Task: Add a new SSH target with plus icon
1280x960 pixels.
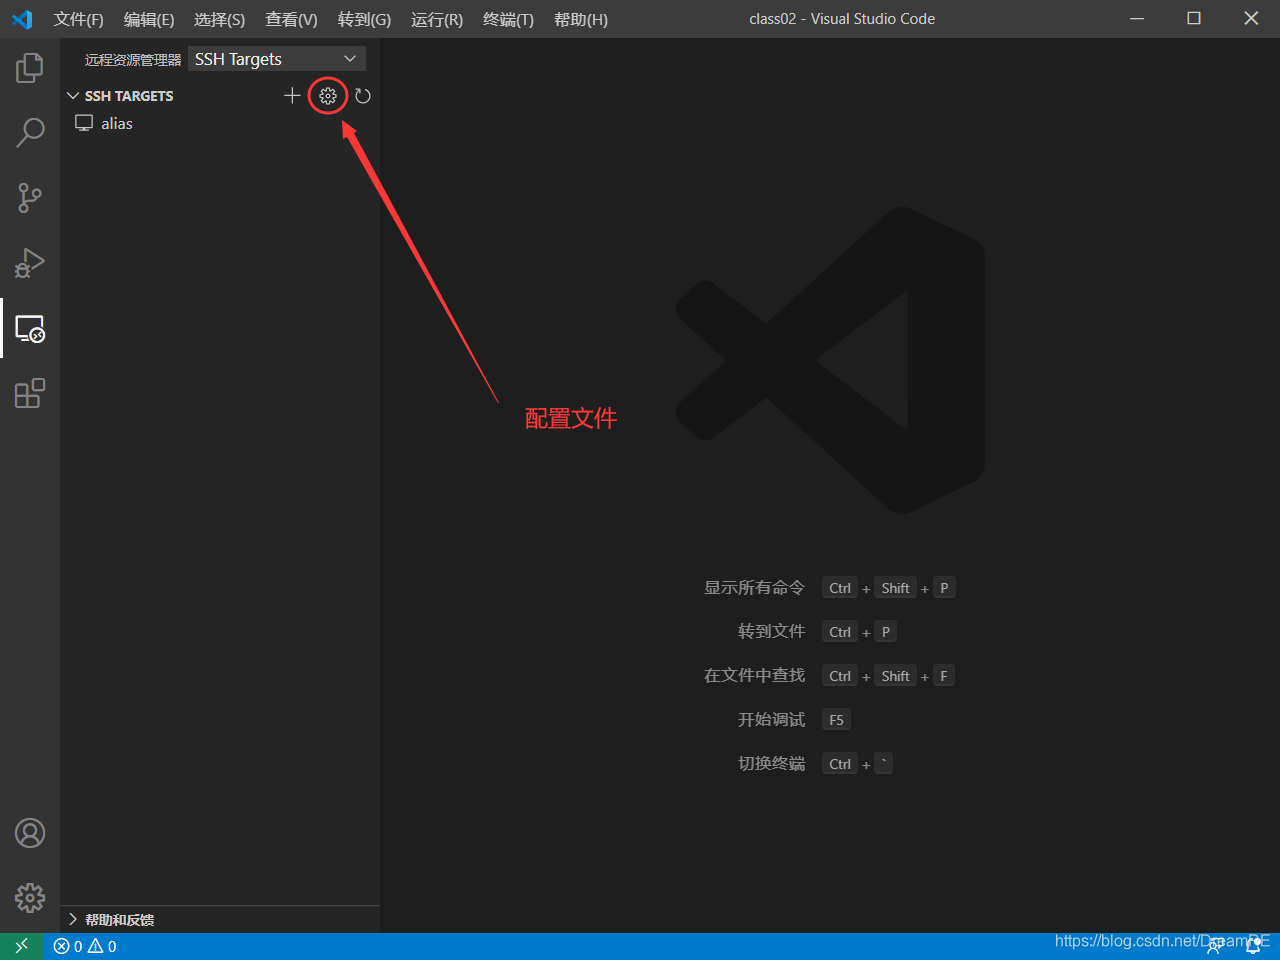Action: 292,96
